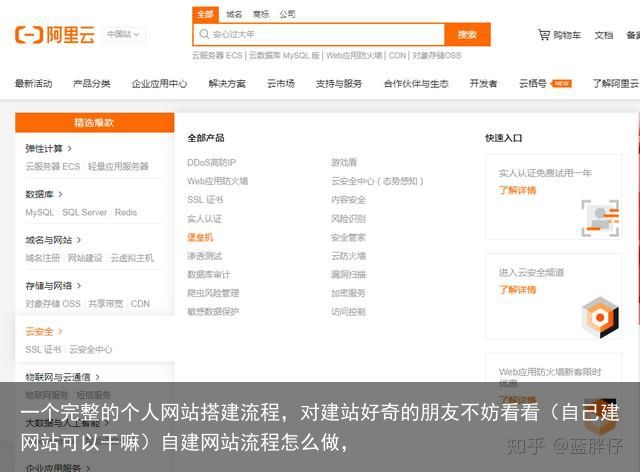
Task: Expand the 存储与网络 category arrow
Action: (x=79, y=286)
